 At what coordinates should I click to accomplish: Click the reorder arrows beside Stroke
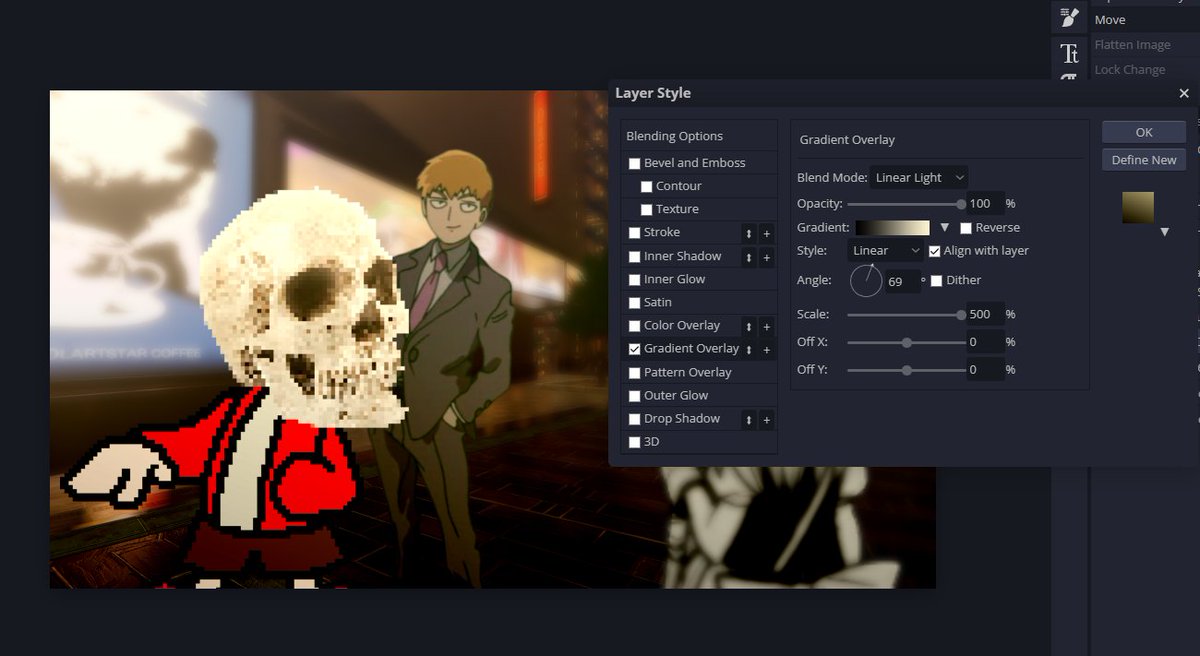click(x=749, y=233)
